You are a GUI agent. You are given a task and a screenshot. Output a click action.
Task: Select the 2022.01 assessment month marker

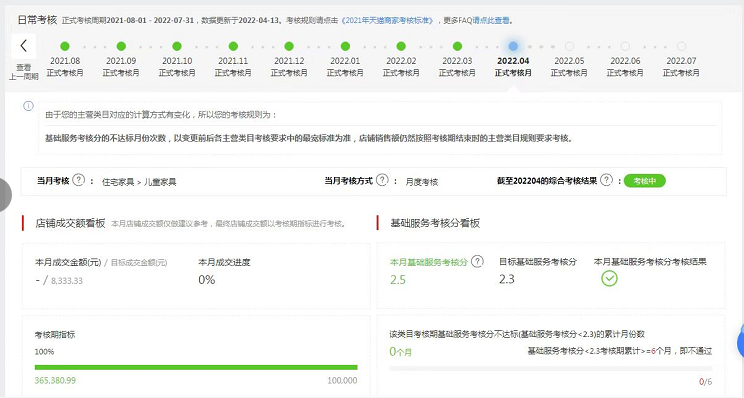tap(345, 46)
